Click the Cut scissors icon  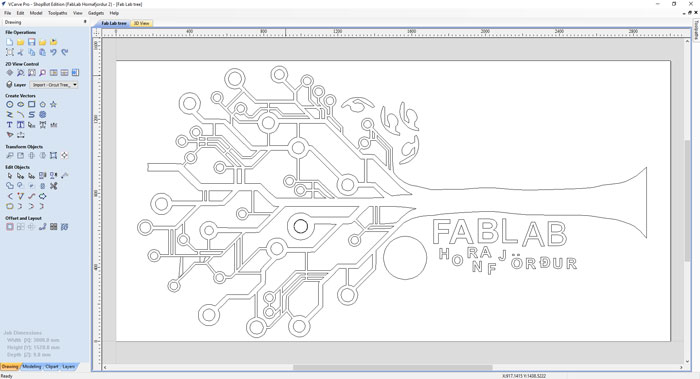click(21, 52)
